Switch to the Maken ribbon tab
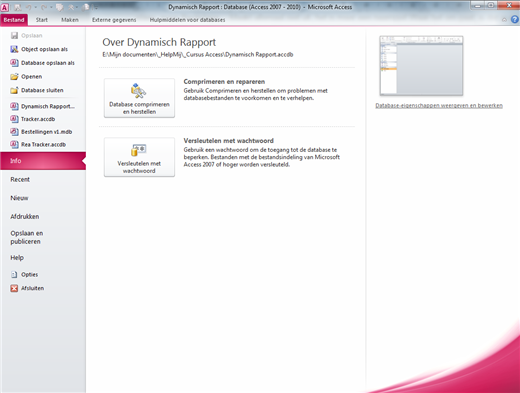The height and width of the screenshot is (393, 520). (70, 20)
